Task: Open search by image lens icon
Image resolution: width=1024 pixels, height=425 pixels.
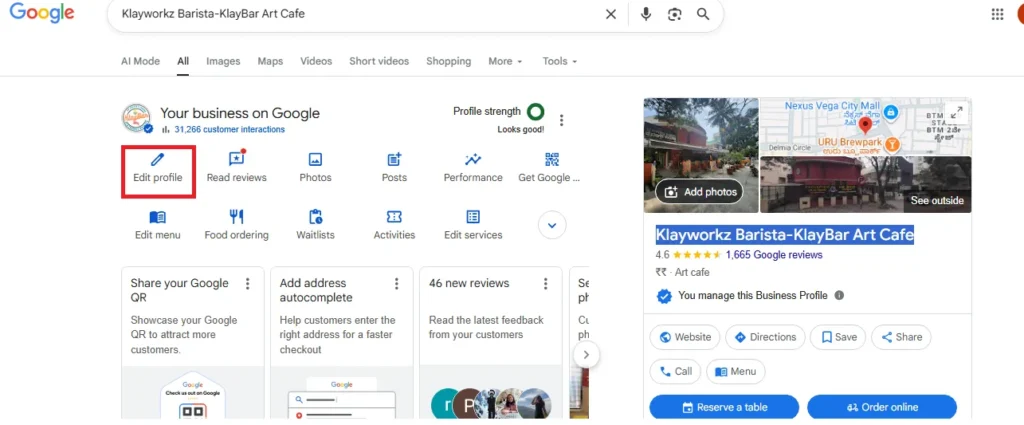Action: click(675, 14)
